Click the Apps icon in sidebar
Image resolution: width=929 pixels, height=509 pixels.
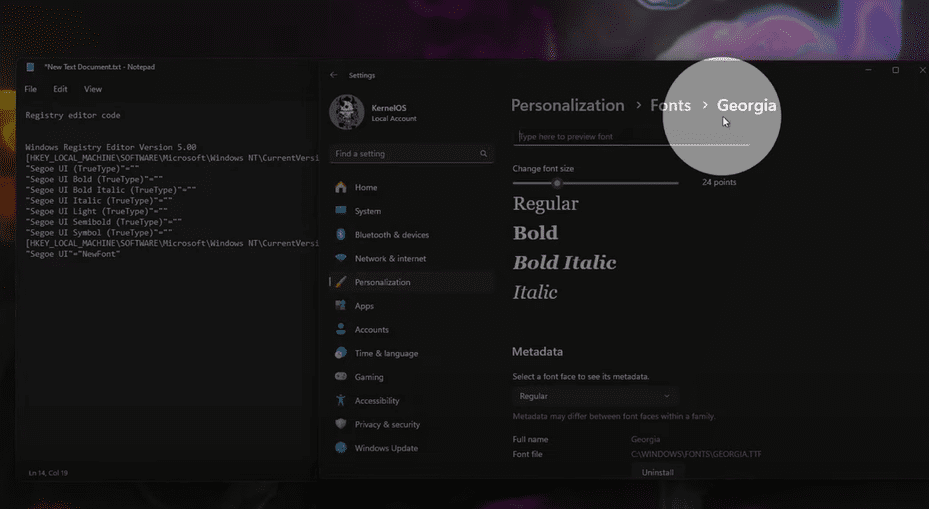point(341,306)
